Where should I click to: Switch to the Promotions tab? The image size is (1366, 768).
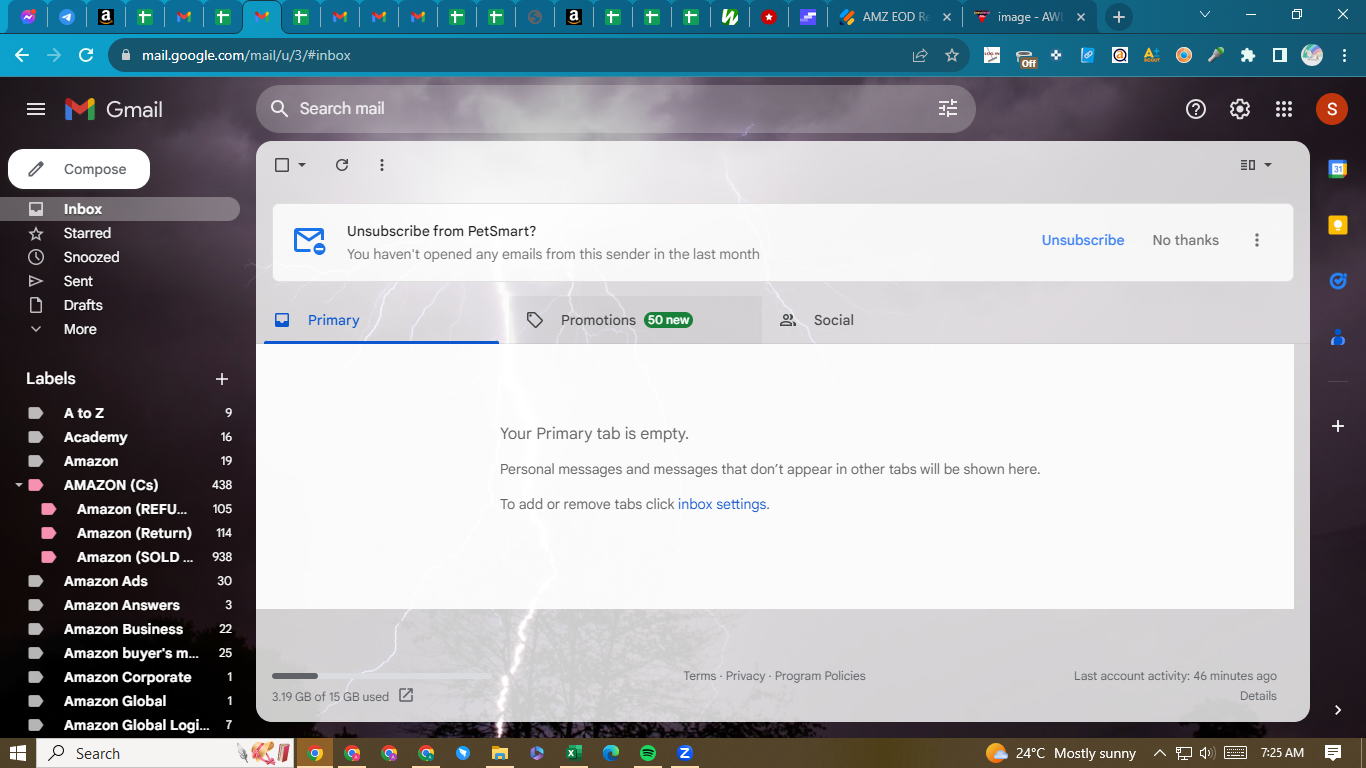coord(636,320)
